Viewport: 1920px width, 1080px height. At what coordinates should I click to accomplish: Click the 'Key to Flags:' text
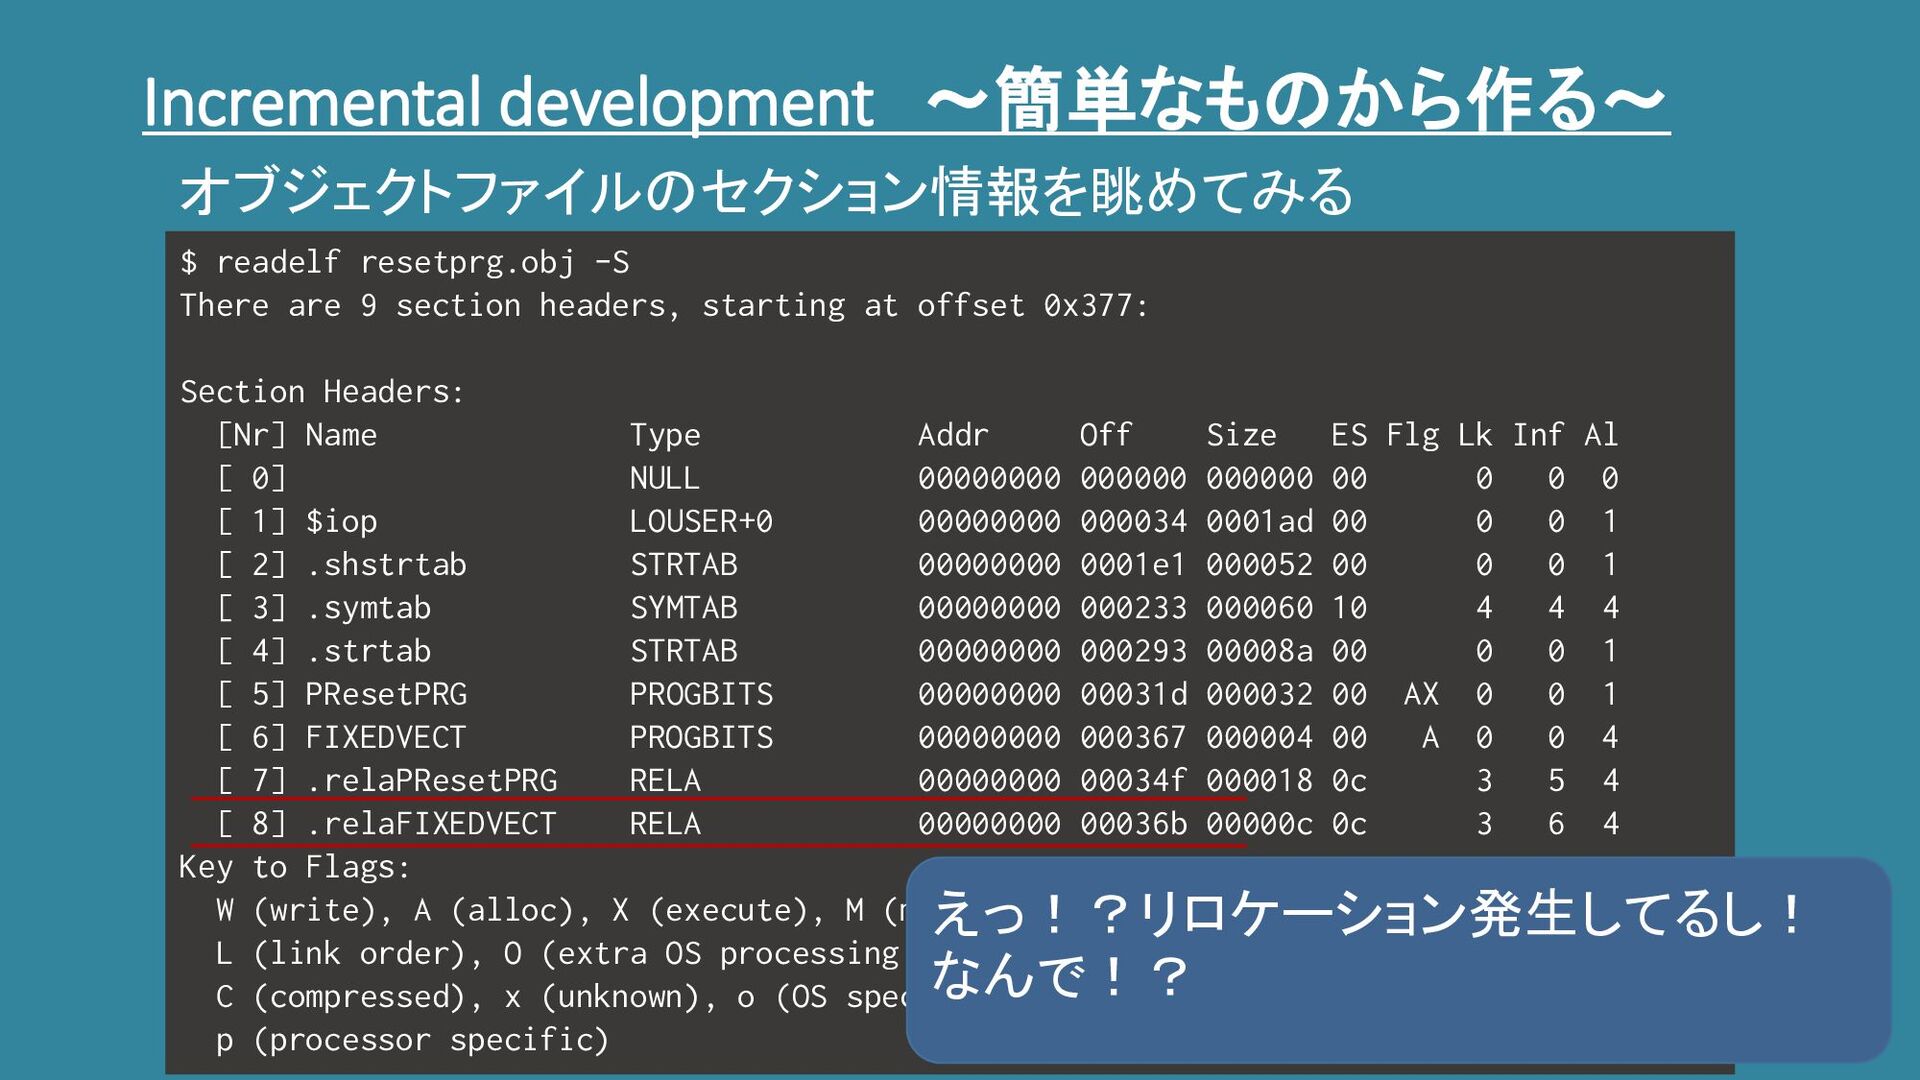coord(294,867)
